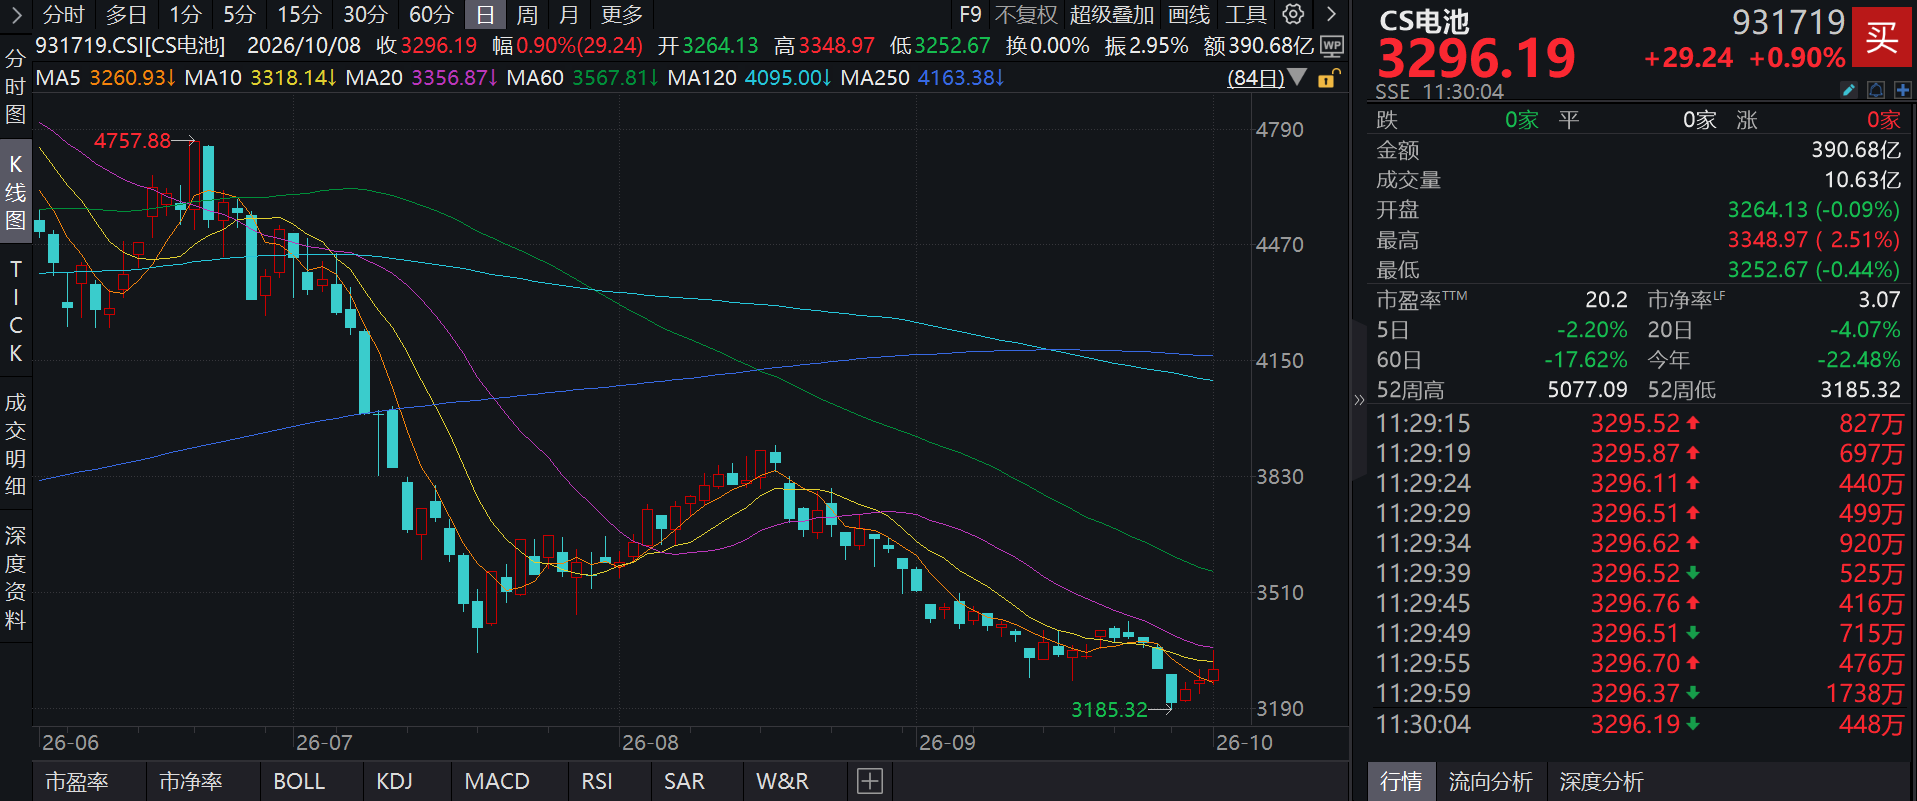
Task: Switch to 流向分析 tab
Action: [1490, 781]
